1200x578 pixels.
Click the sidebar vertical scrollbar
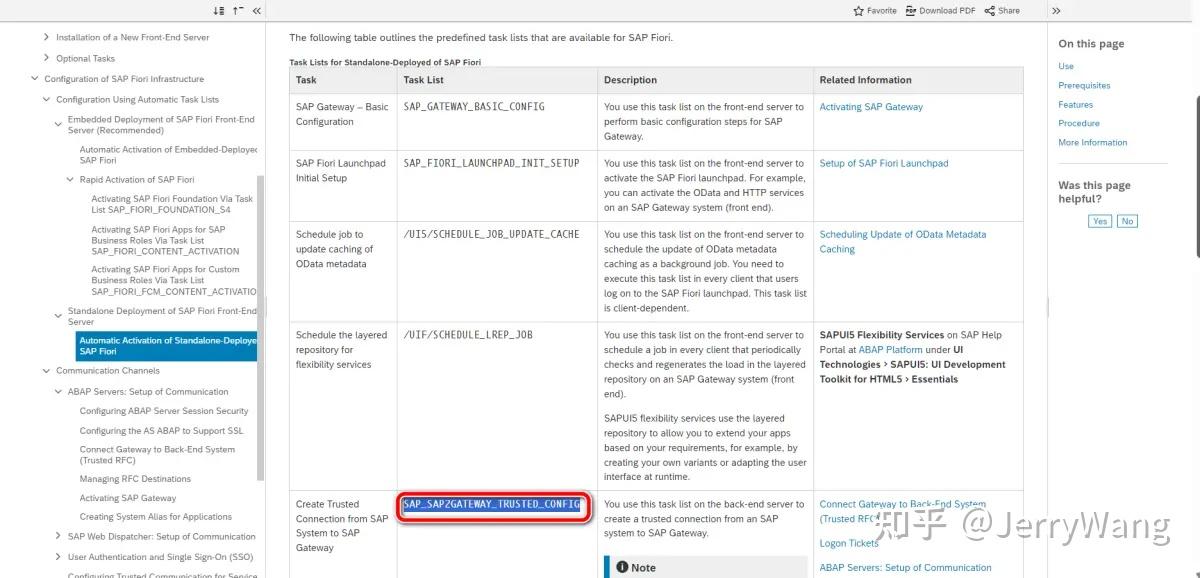click(x=261, y=330)
